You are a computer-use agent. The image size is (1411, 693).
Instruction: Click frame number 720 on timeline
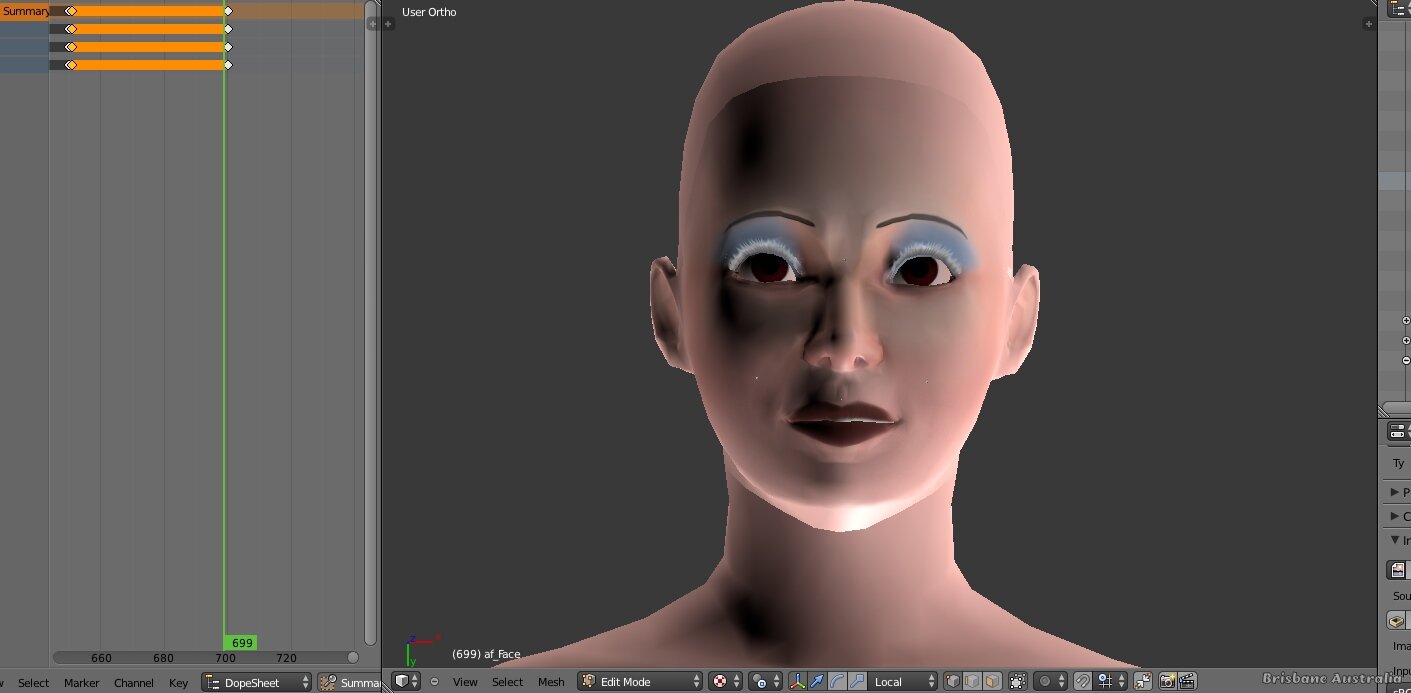pyautogui.click(x=286, y=658)
